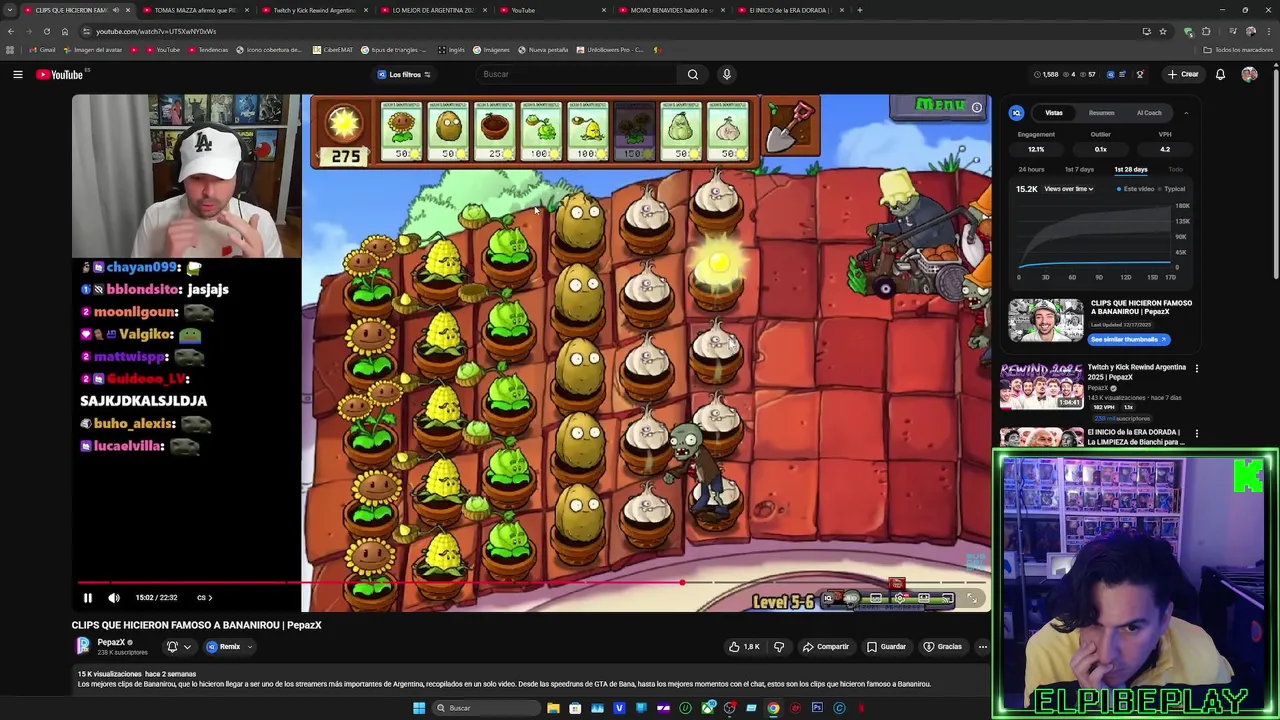Screen dimensions: 1280x720
Task: Dislike the video with the thumbs-down icon
Action: tap(779, 647)
